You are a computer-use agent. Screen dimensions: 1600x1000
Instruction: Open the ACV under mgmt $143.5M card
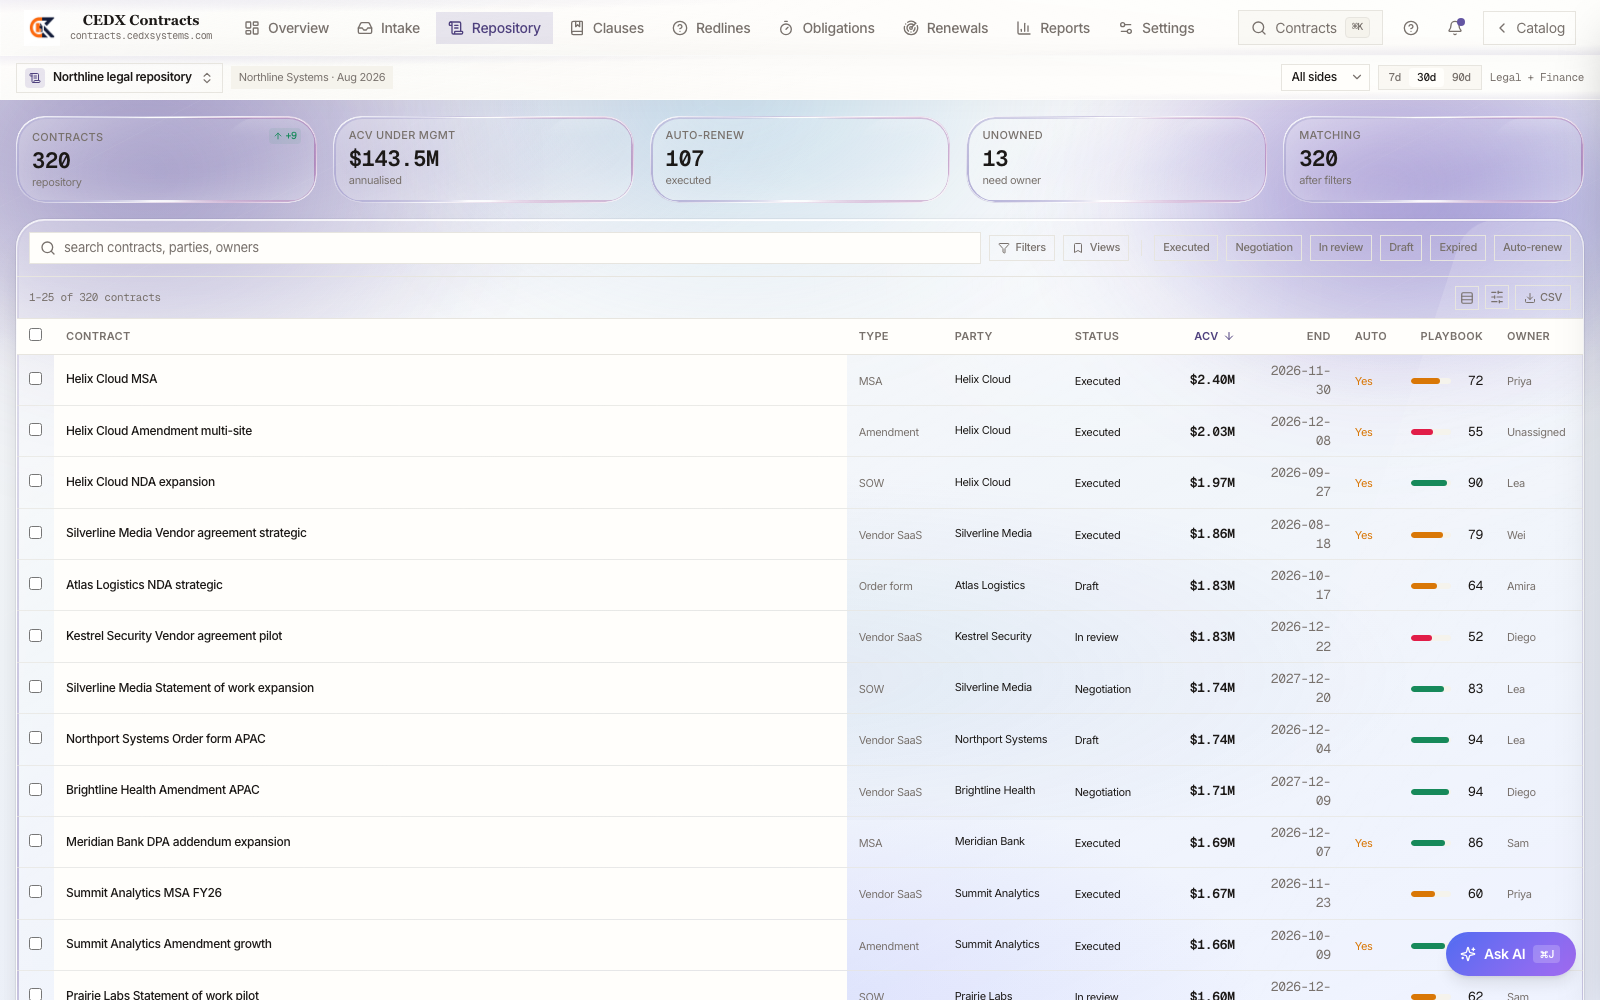tap(483, 160)
